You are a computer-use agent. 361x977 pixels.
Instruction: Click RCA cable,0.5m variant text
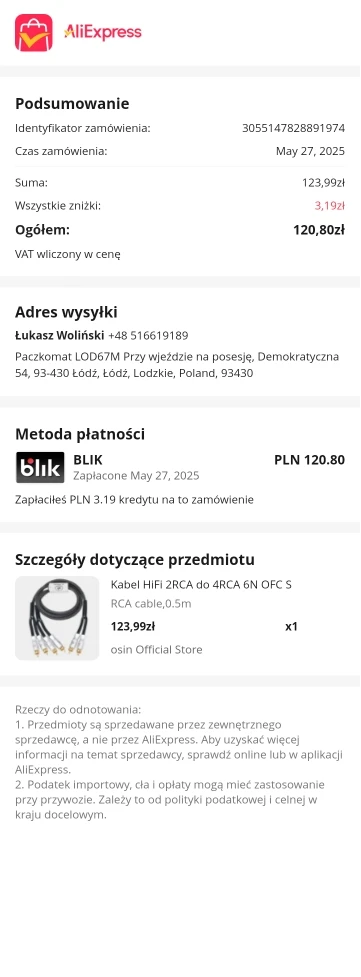[151, 603]
